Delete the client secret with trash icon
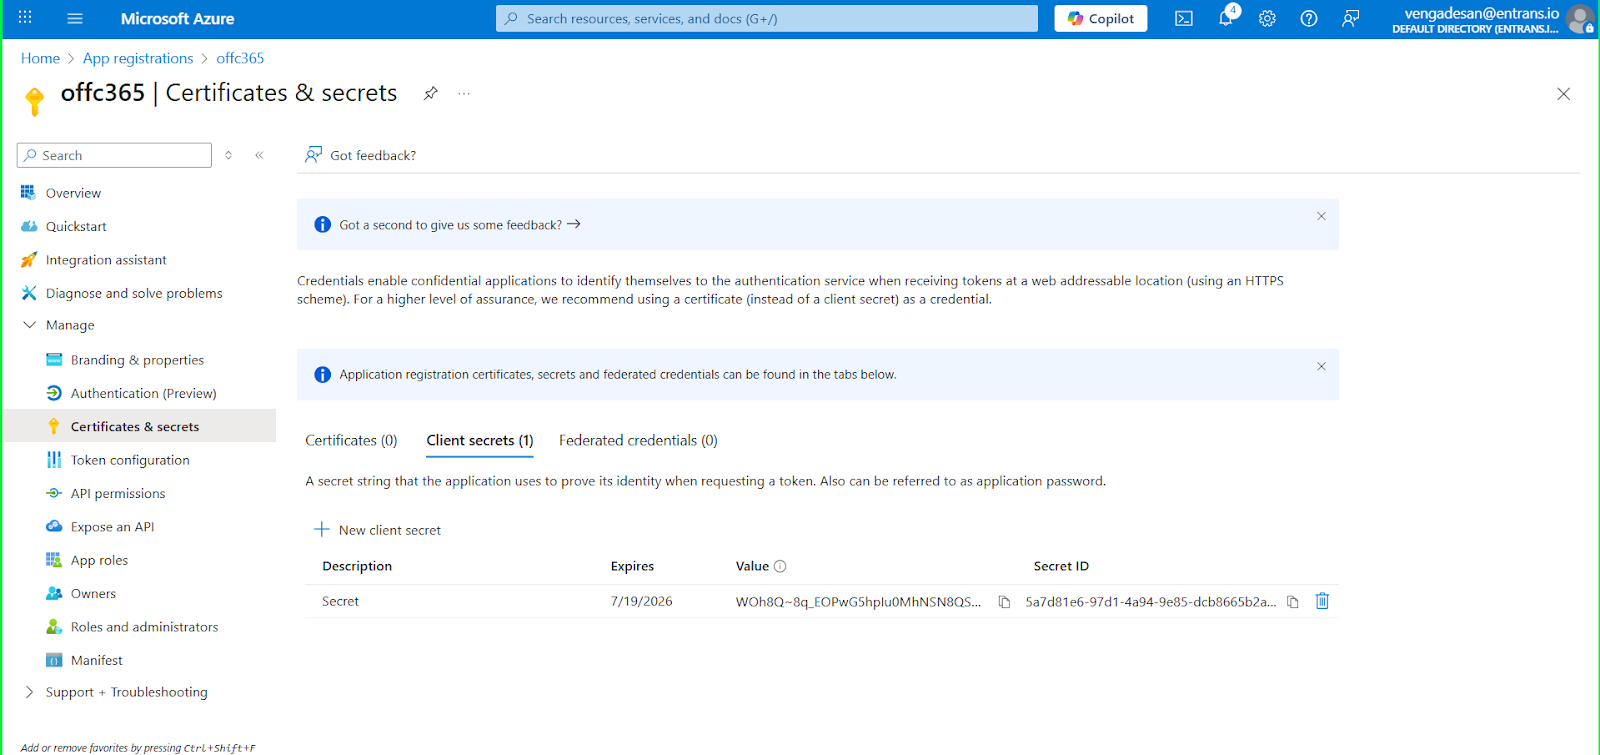The width and height of the screenshot is (1600, 755). 1322,601
